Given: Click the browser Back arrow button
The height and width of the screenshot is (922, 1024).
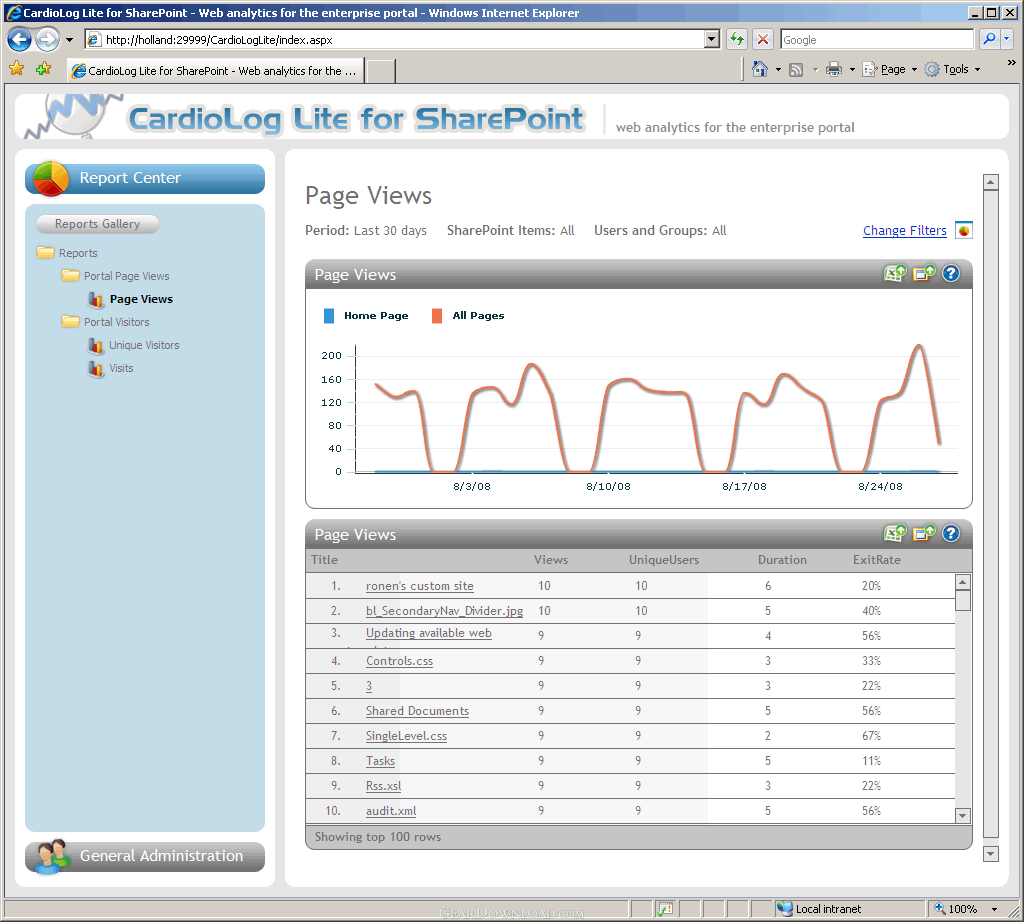Looking at the screenshot, I should (20, 40).
